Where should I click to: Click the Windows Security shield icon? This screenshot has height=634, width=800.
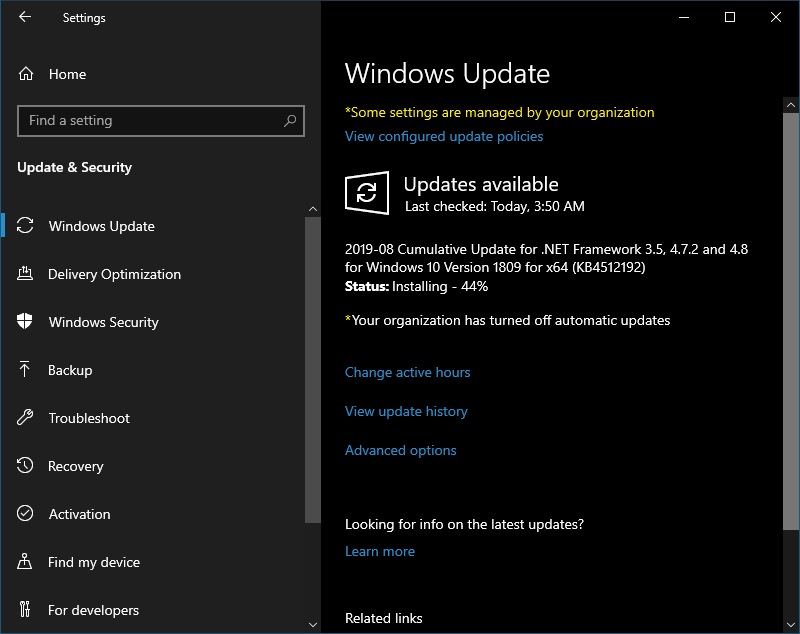(x=24, y=321)
